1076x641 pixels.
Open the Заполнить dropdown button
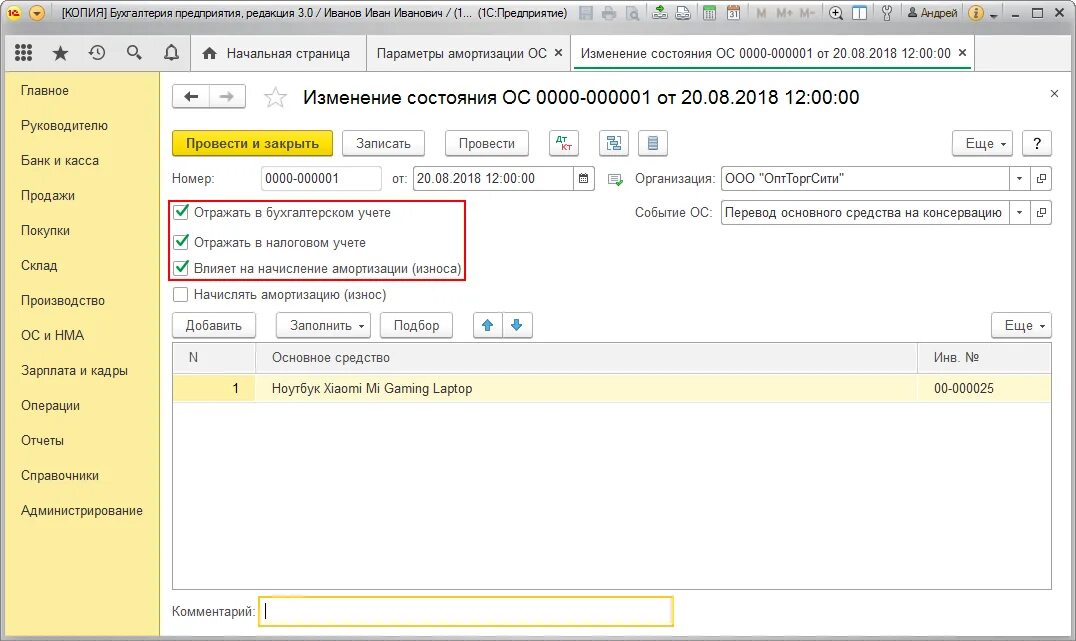point(323,325)
